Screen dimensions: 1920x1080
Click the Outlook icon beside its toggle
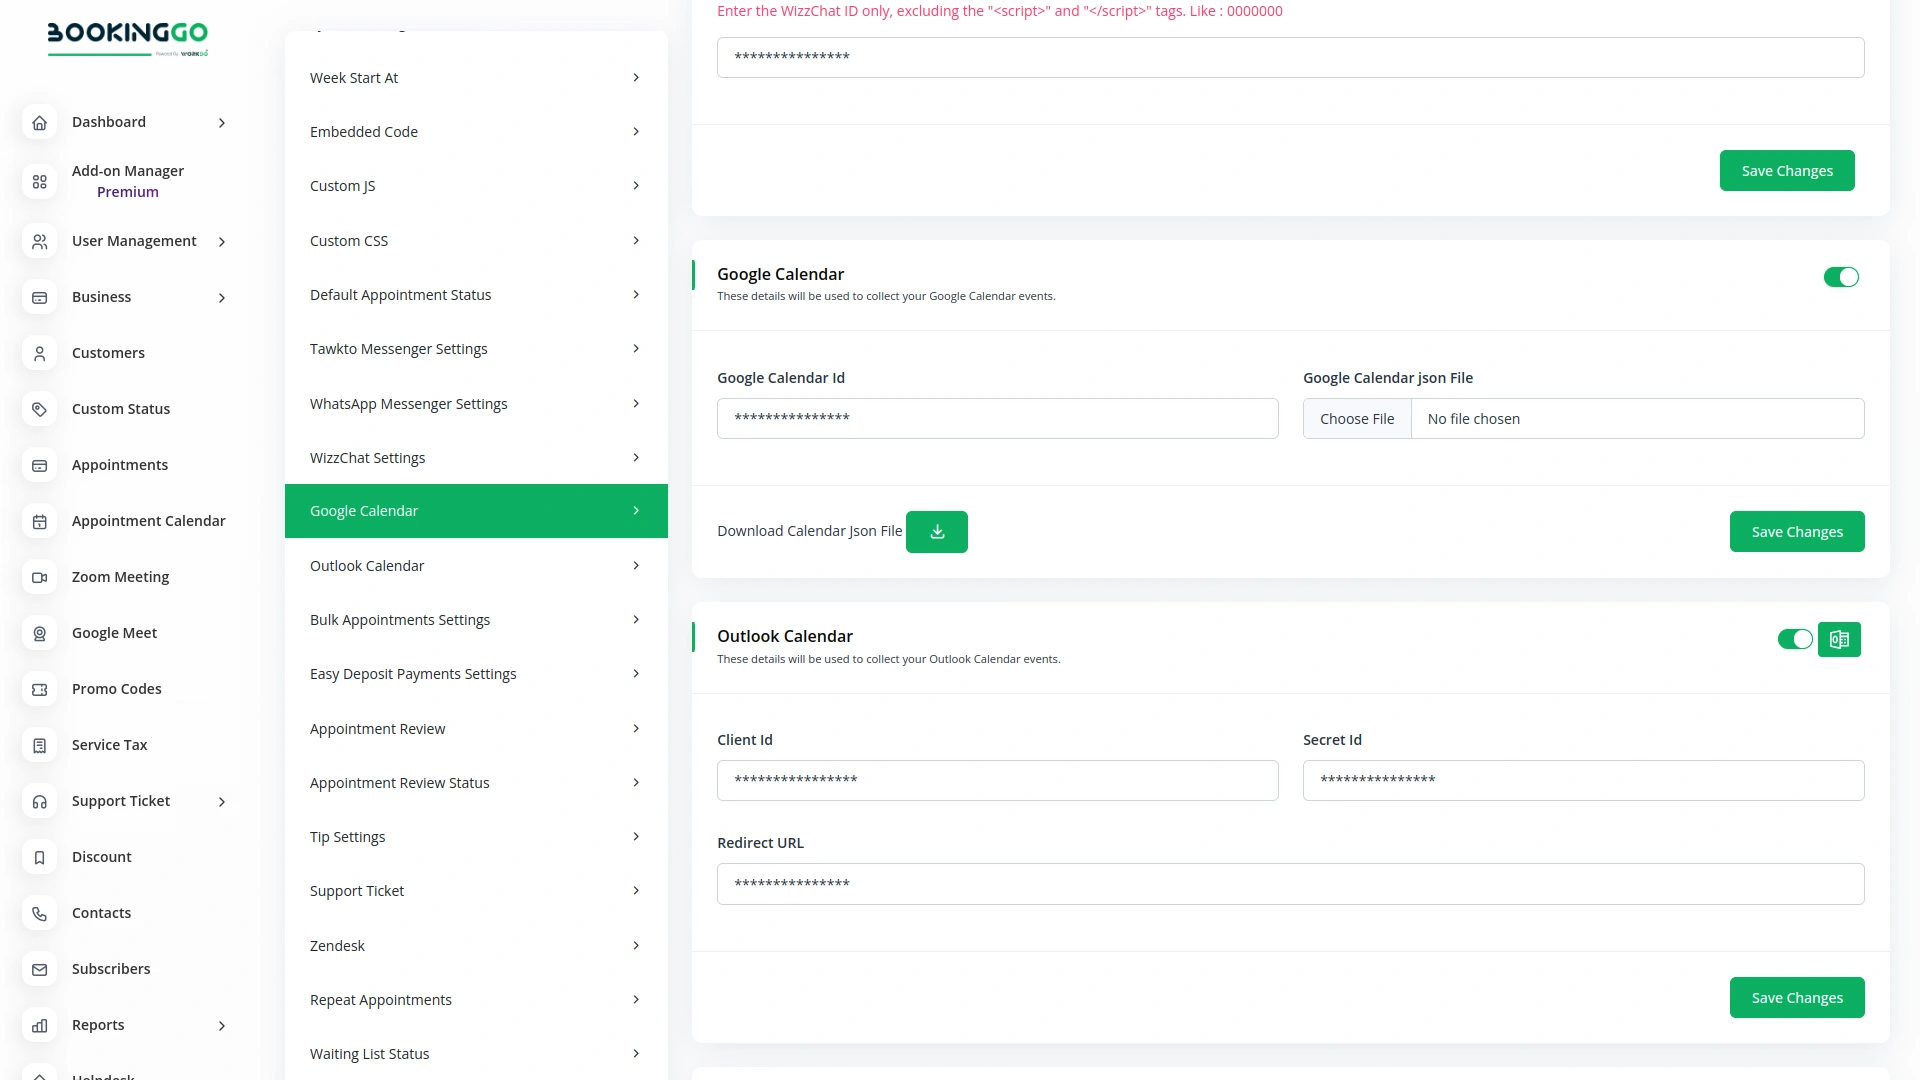coord(1839,639)
